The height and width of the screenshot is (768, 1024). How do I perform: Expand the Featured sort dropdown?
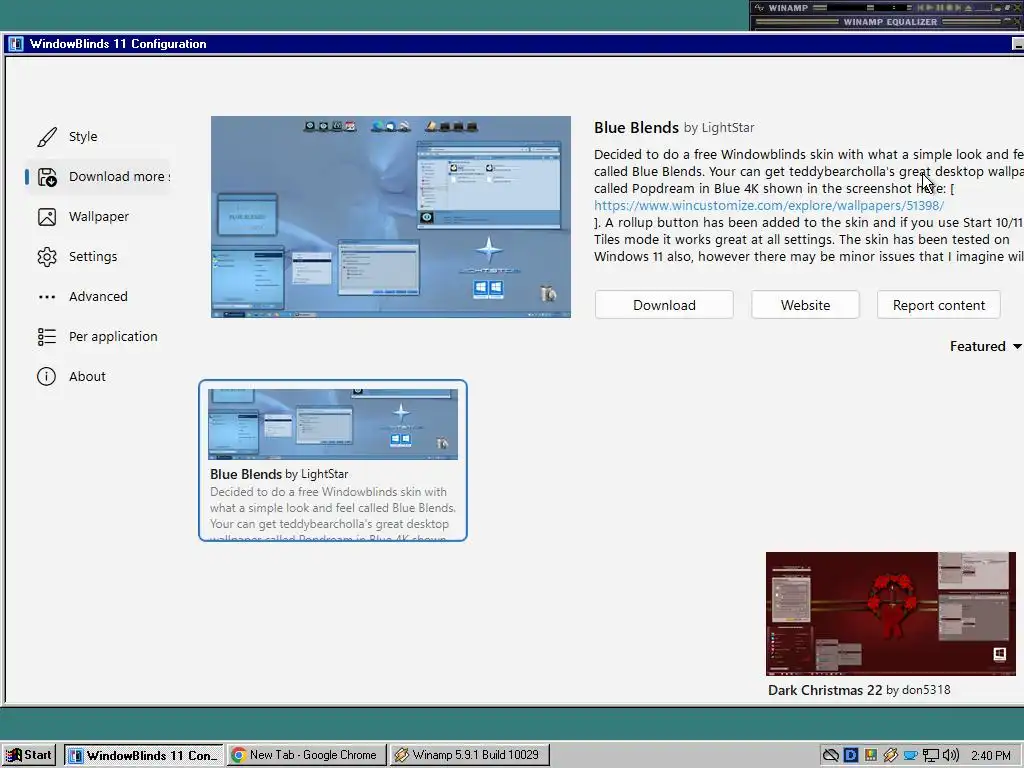pos(985,346)
